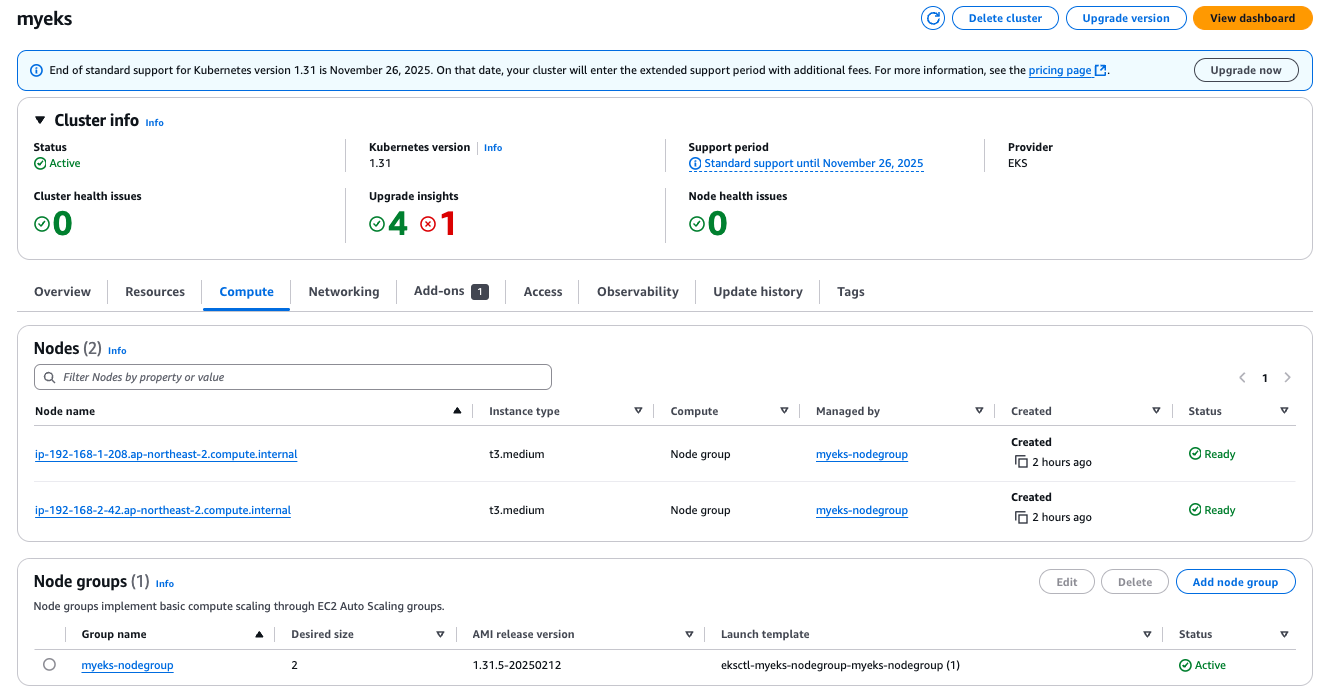
Task: Click Ready status icon for ip-192-168-1-208
Action: (1195, 454)
